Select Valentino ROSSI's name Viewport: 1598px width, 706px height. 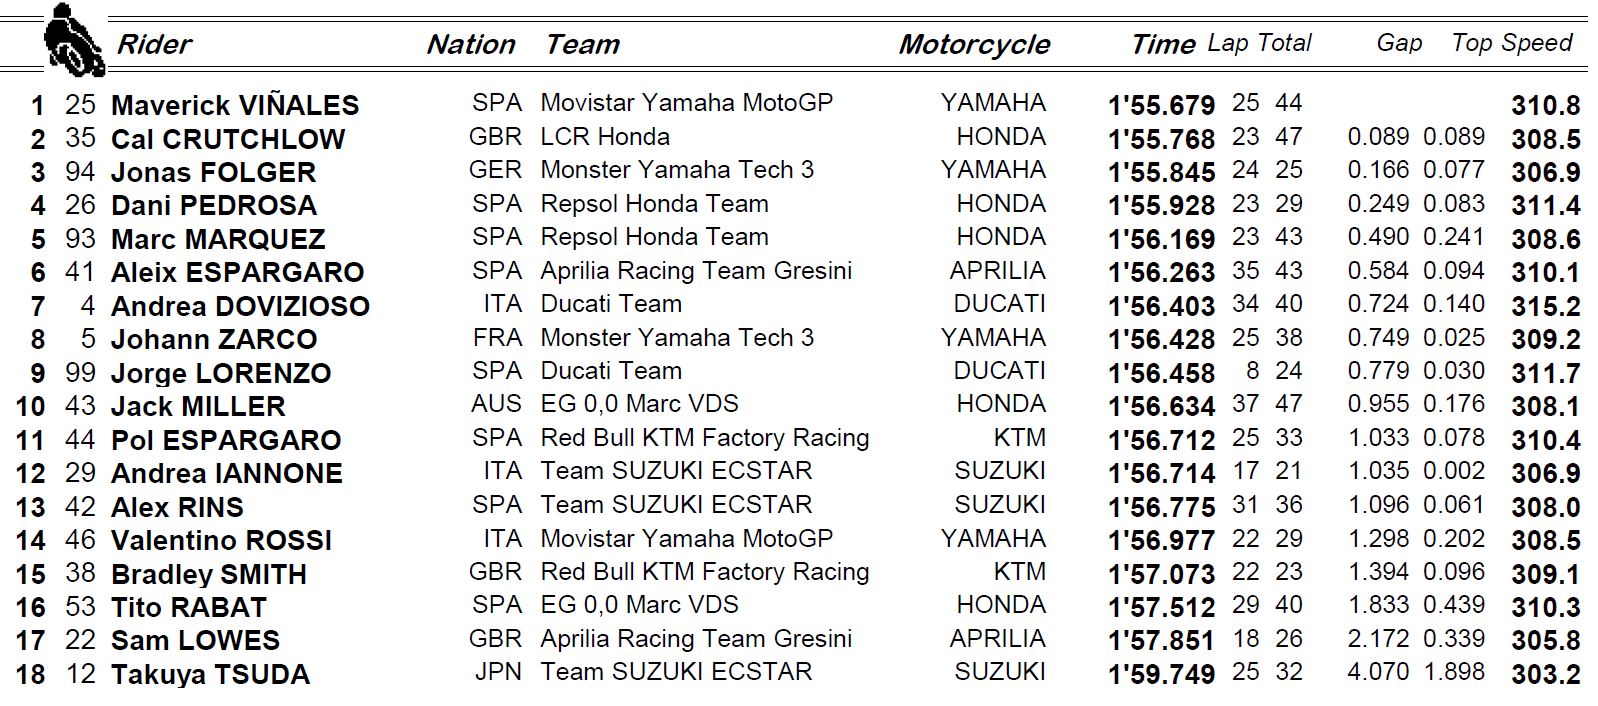click(221, 541)
